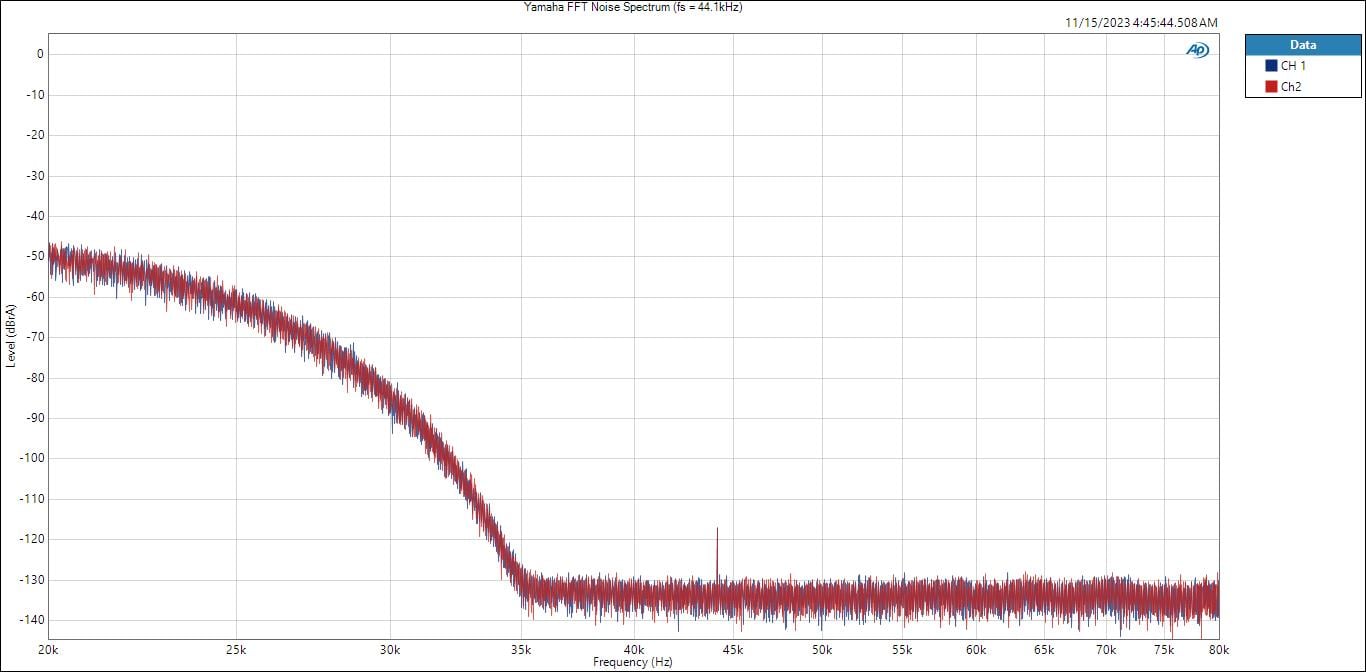Click the -120 level tick label
The width and height of the screenshot is (1366, 672).
point(32,539)
